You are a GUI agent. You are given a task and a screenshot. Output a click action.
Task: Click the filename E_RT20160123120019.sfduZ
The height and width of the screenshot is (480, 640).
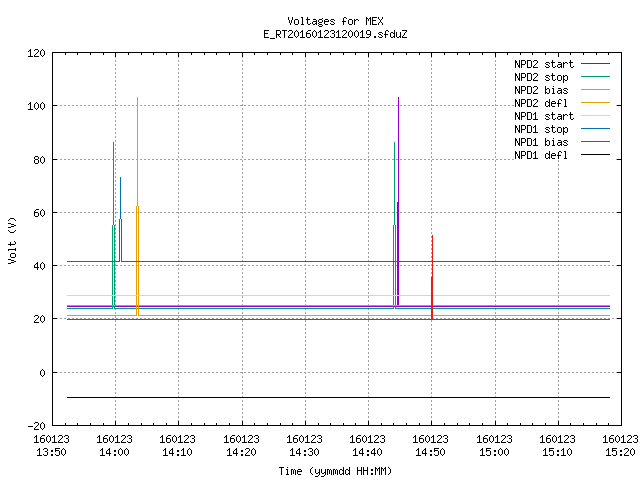(x=335, y=34)
